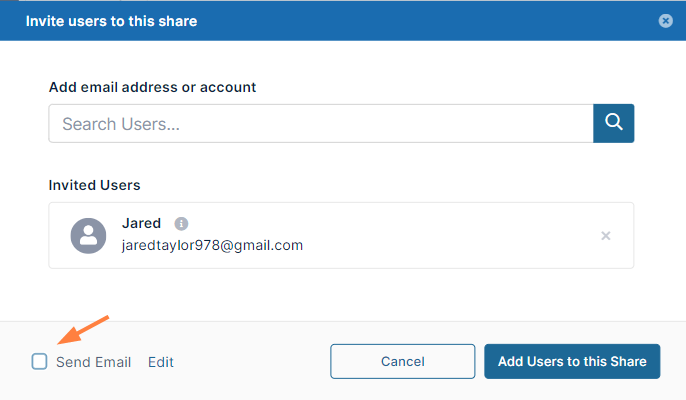Viewport: 686px width, 400px height.
Task: Click the Send Email label text
Action: pyautogui.click(x=93, y=362)
